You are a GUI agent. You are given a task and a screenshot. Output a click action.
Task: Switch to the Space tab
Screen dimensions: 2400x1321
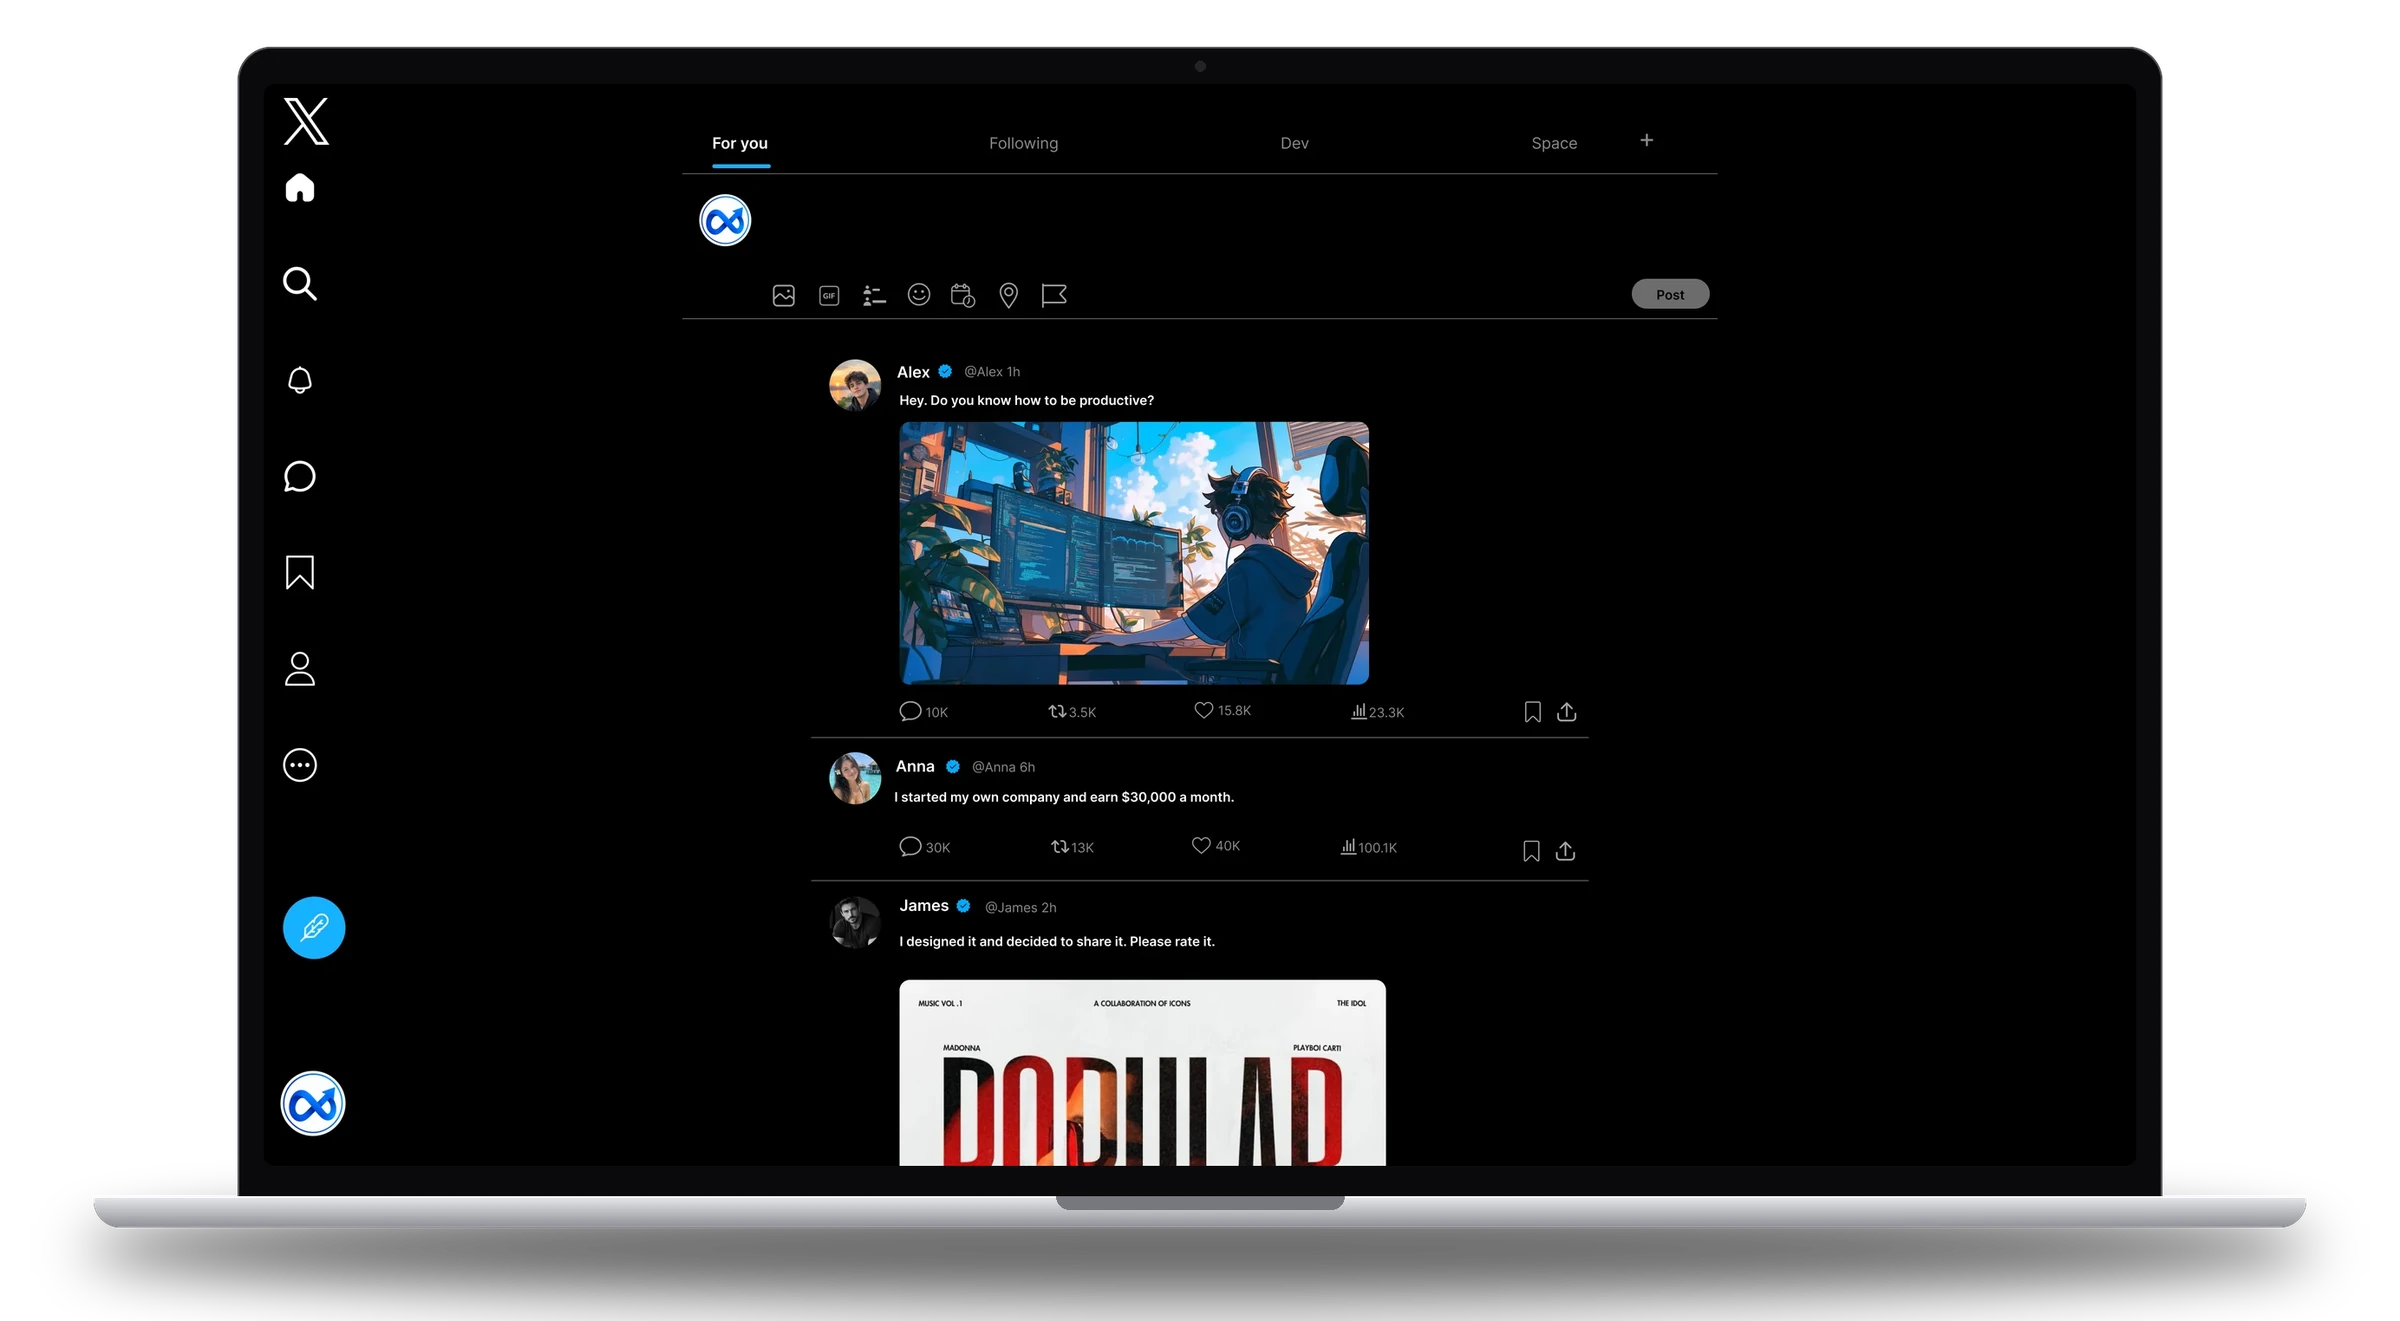pos(1554,143)
